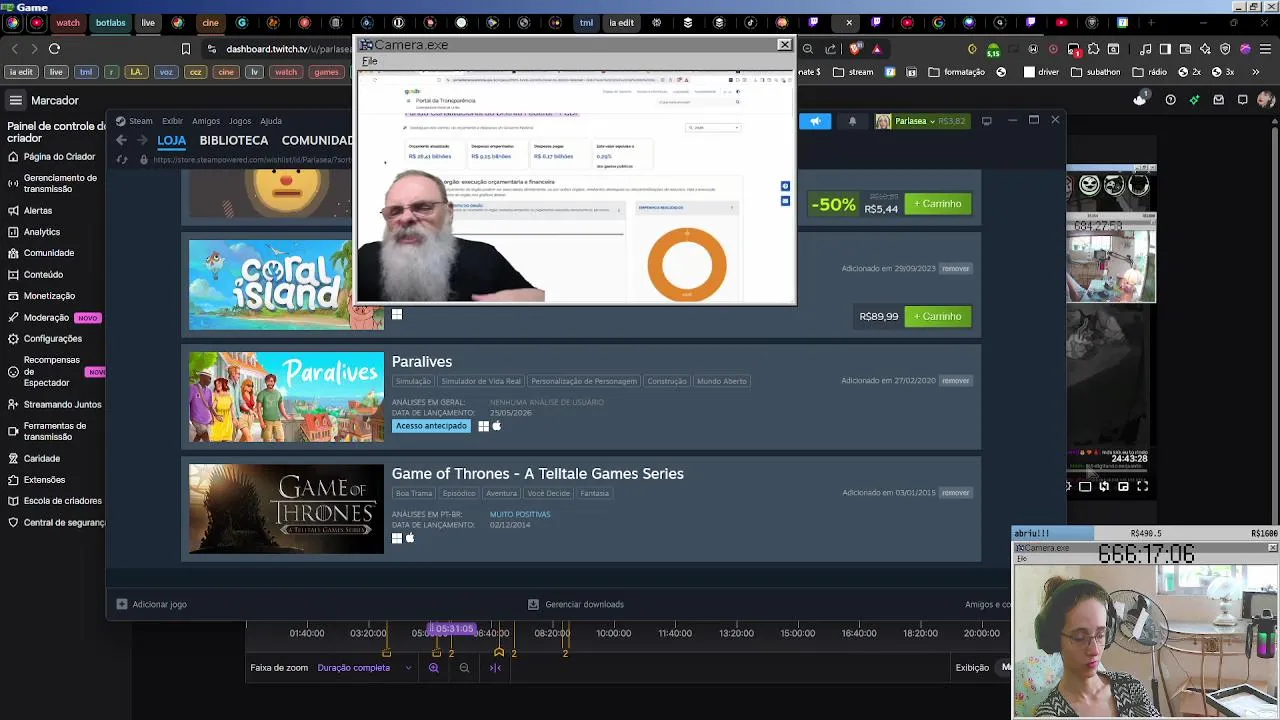The height and width of the screenshot is (720, 1280).
Task: Open the music note playlist icon
Action: point(1145,48)
